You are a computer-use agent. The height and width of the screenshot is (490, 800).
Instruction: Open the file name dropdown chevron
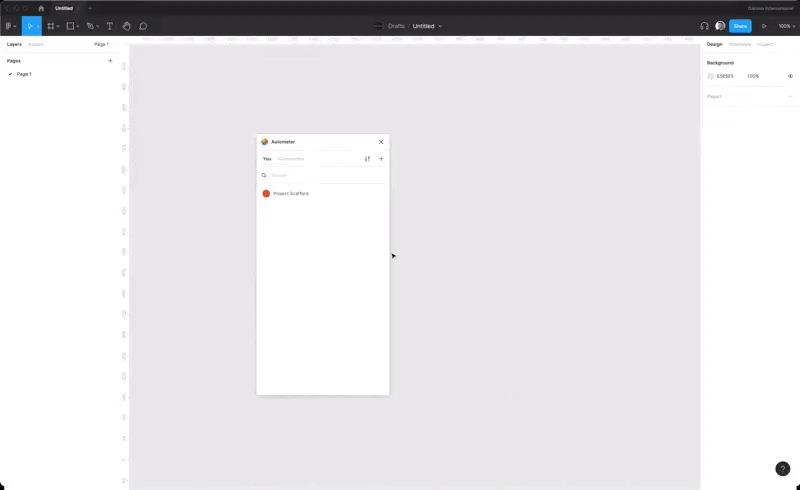pos(440,26)
